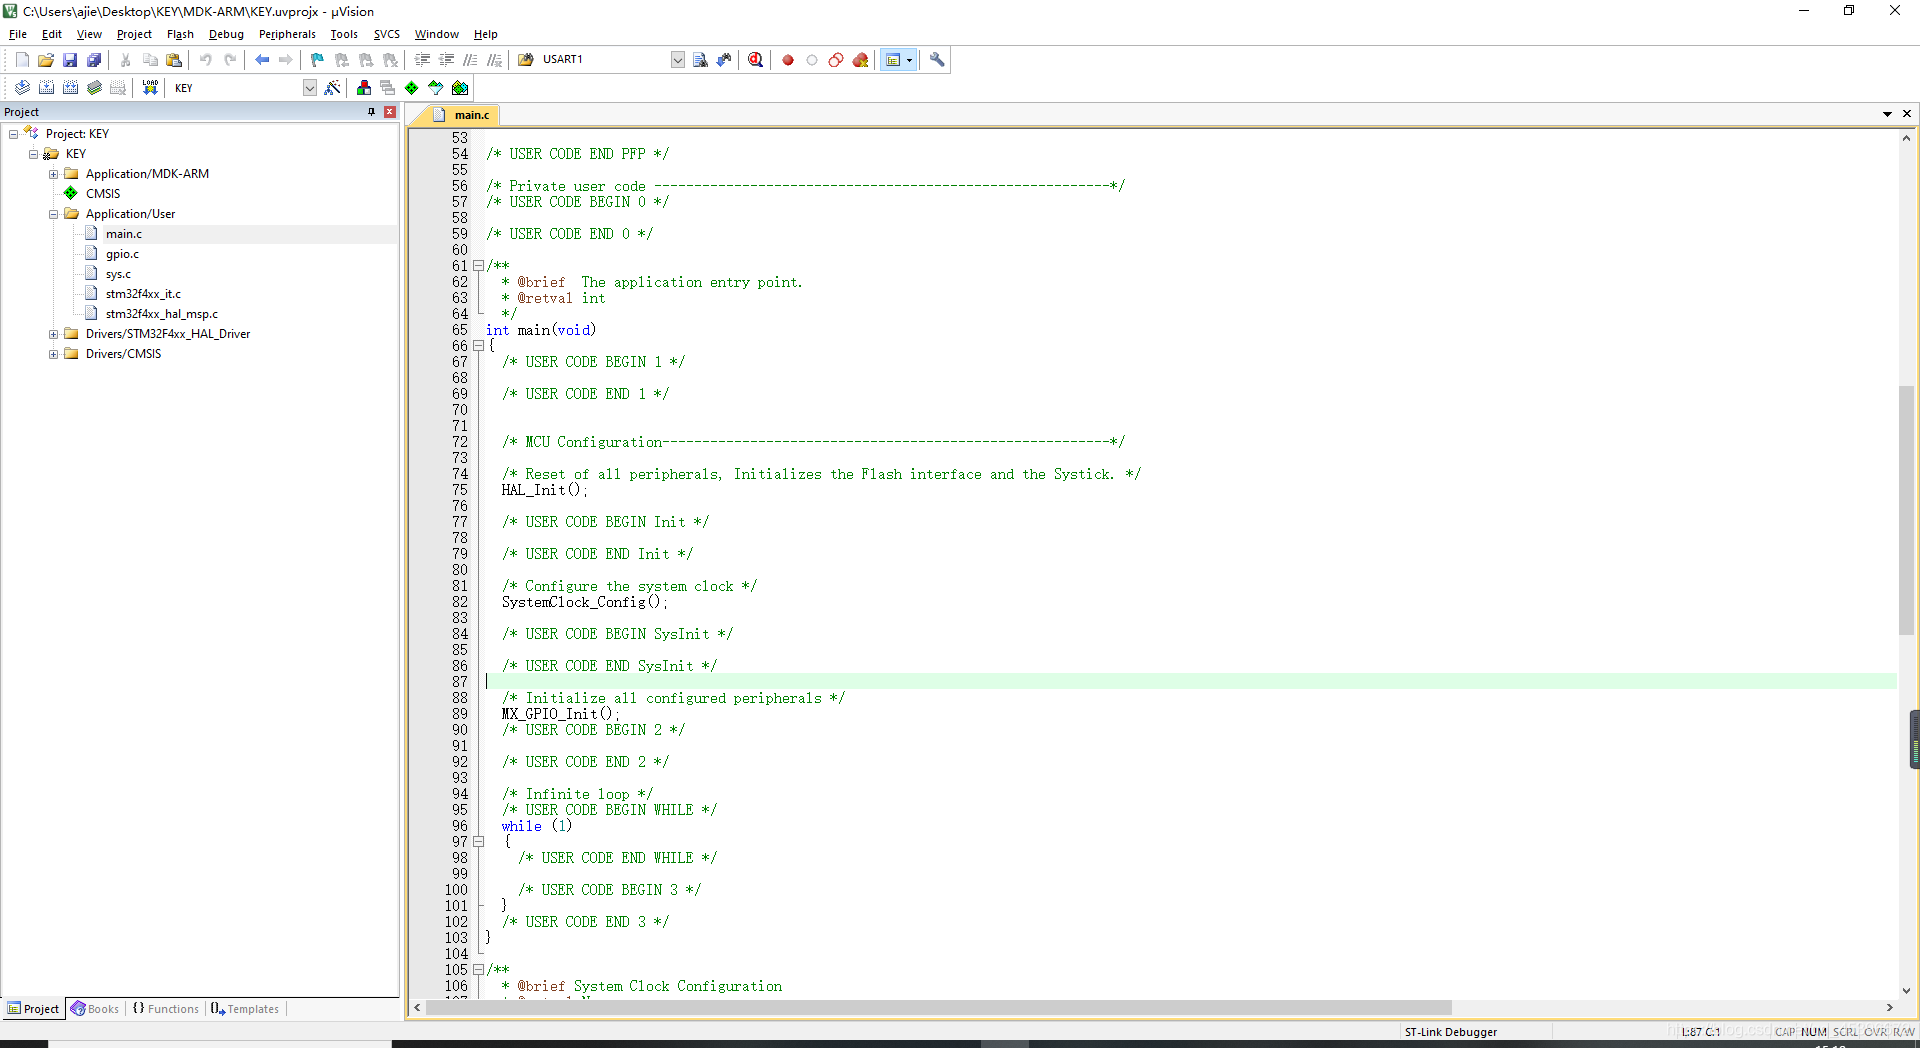Select gpio.c in the project tree
The height and width of the screenshot is (1048, 1920).
coord(122,254)
